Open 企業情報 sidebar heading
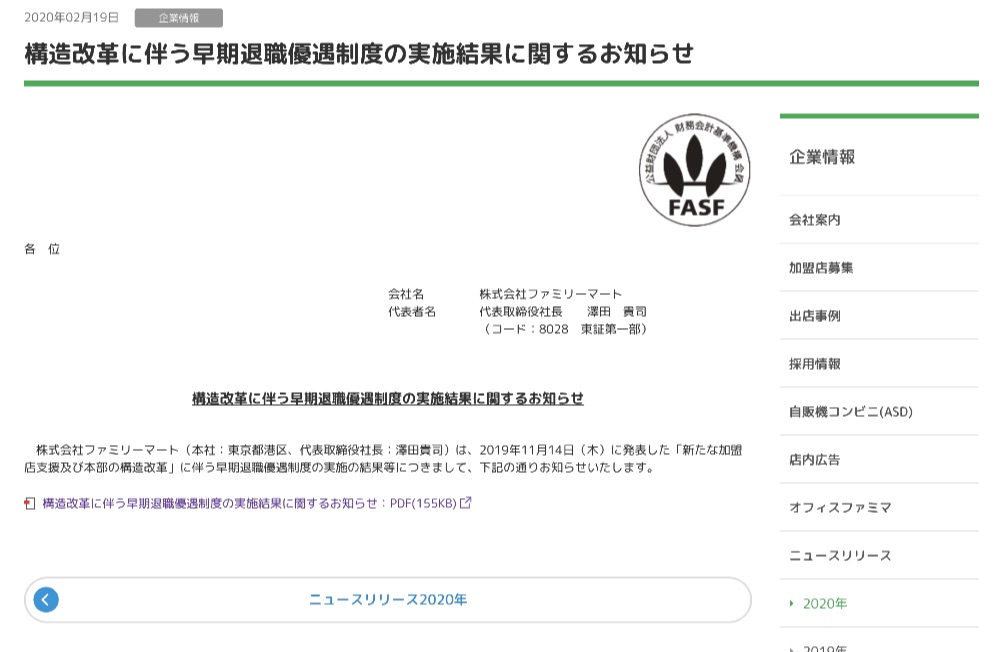This screenshot has width=1000, height=652. tap(822, 157)
